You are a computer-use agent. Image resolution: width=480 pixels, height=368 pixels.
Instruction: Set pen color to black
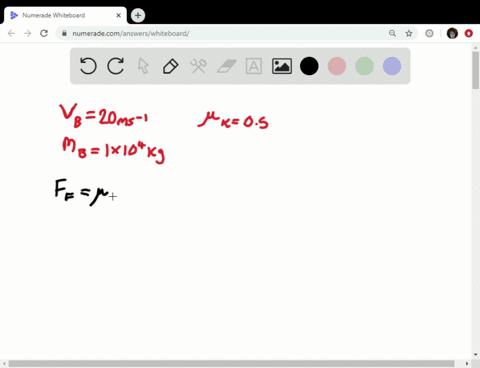coord(309,66)
